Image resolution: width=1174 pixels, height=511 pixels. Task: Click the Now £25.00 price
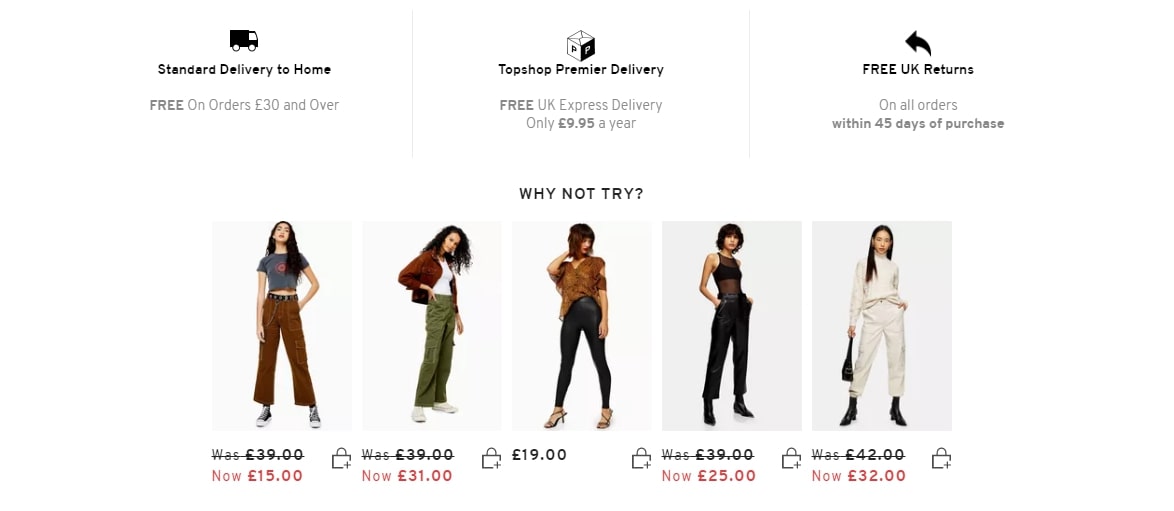(x=708, y=476)
